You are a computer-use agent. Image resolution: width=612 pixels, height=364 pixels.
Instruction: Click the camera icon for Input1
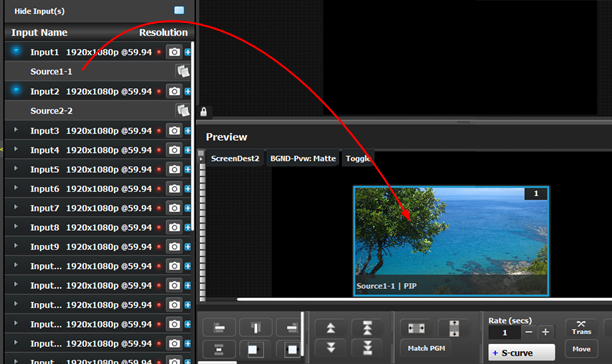(x=174, y=52)
